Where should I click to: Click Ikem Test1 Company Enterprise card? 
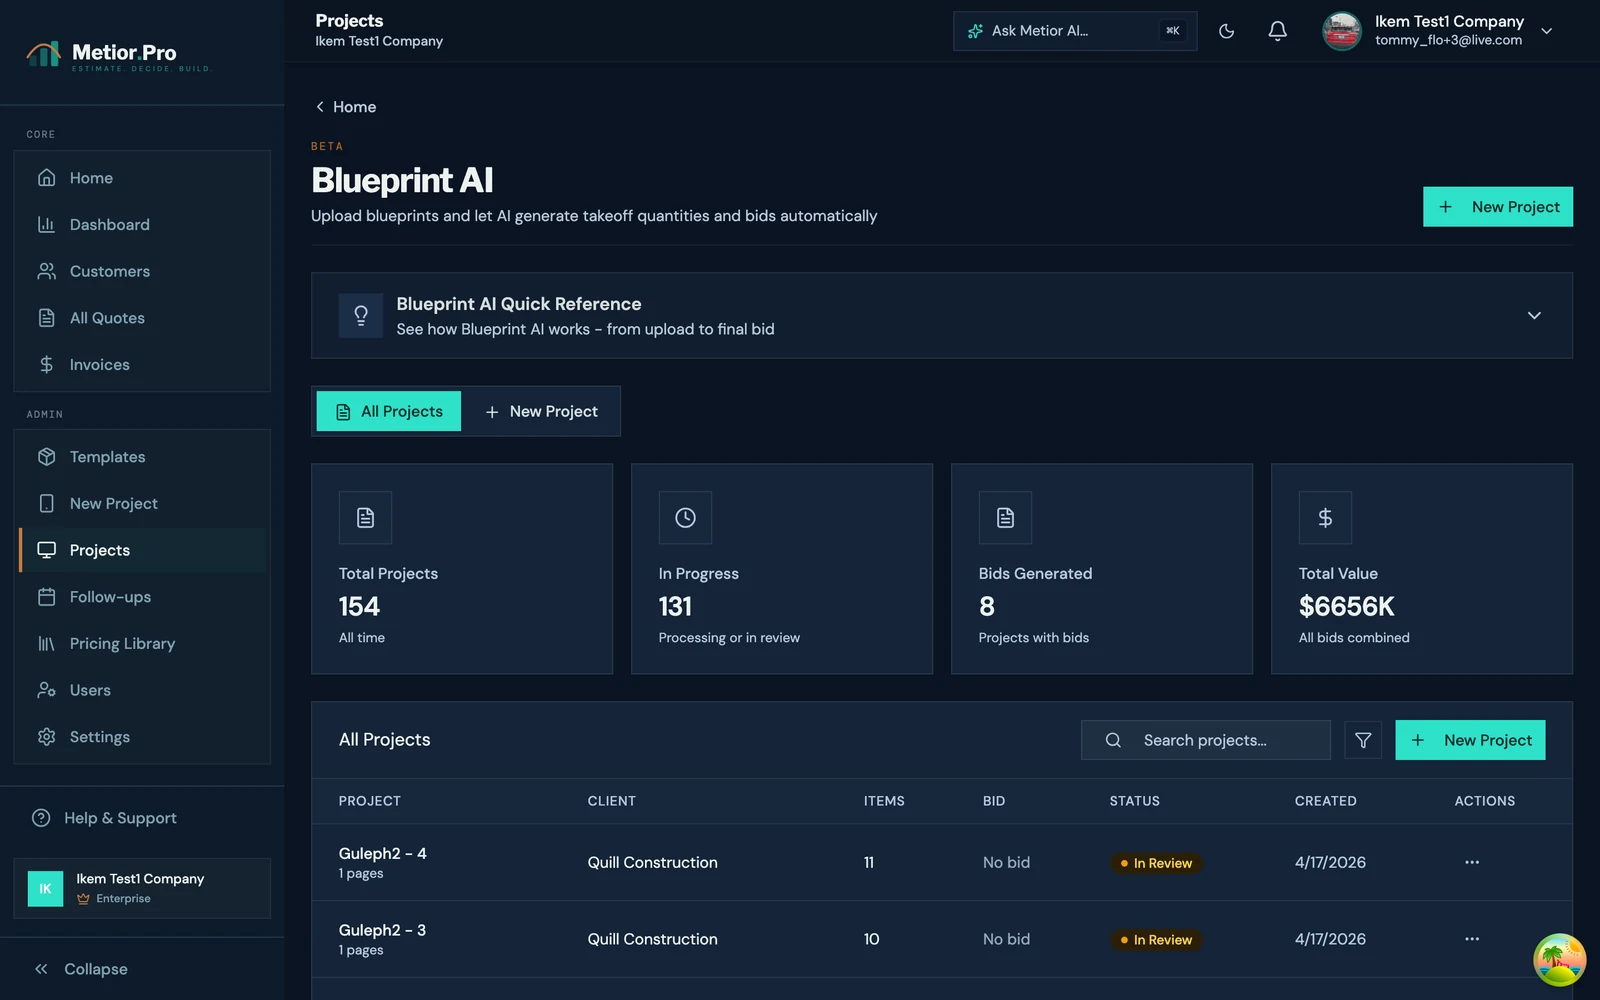(142, 888)
